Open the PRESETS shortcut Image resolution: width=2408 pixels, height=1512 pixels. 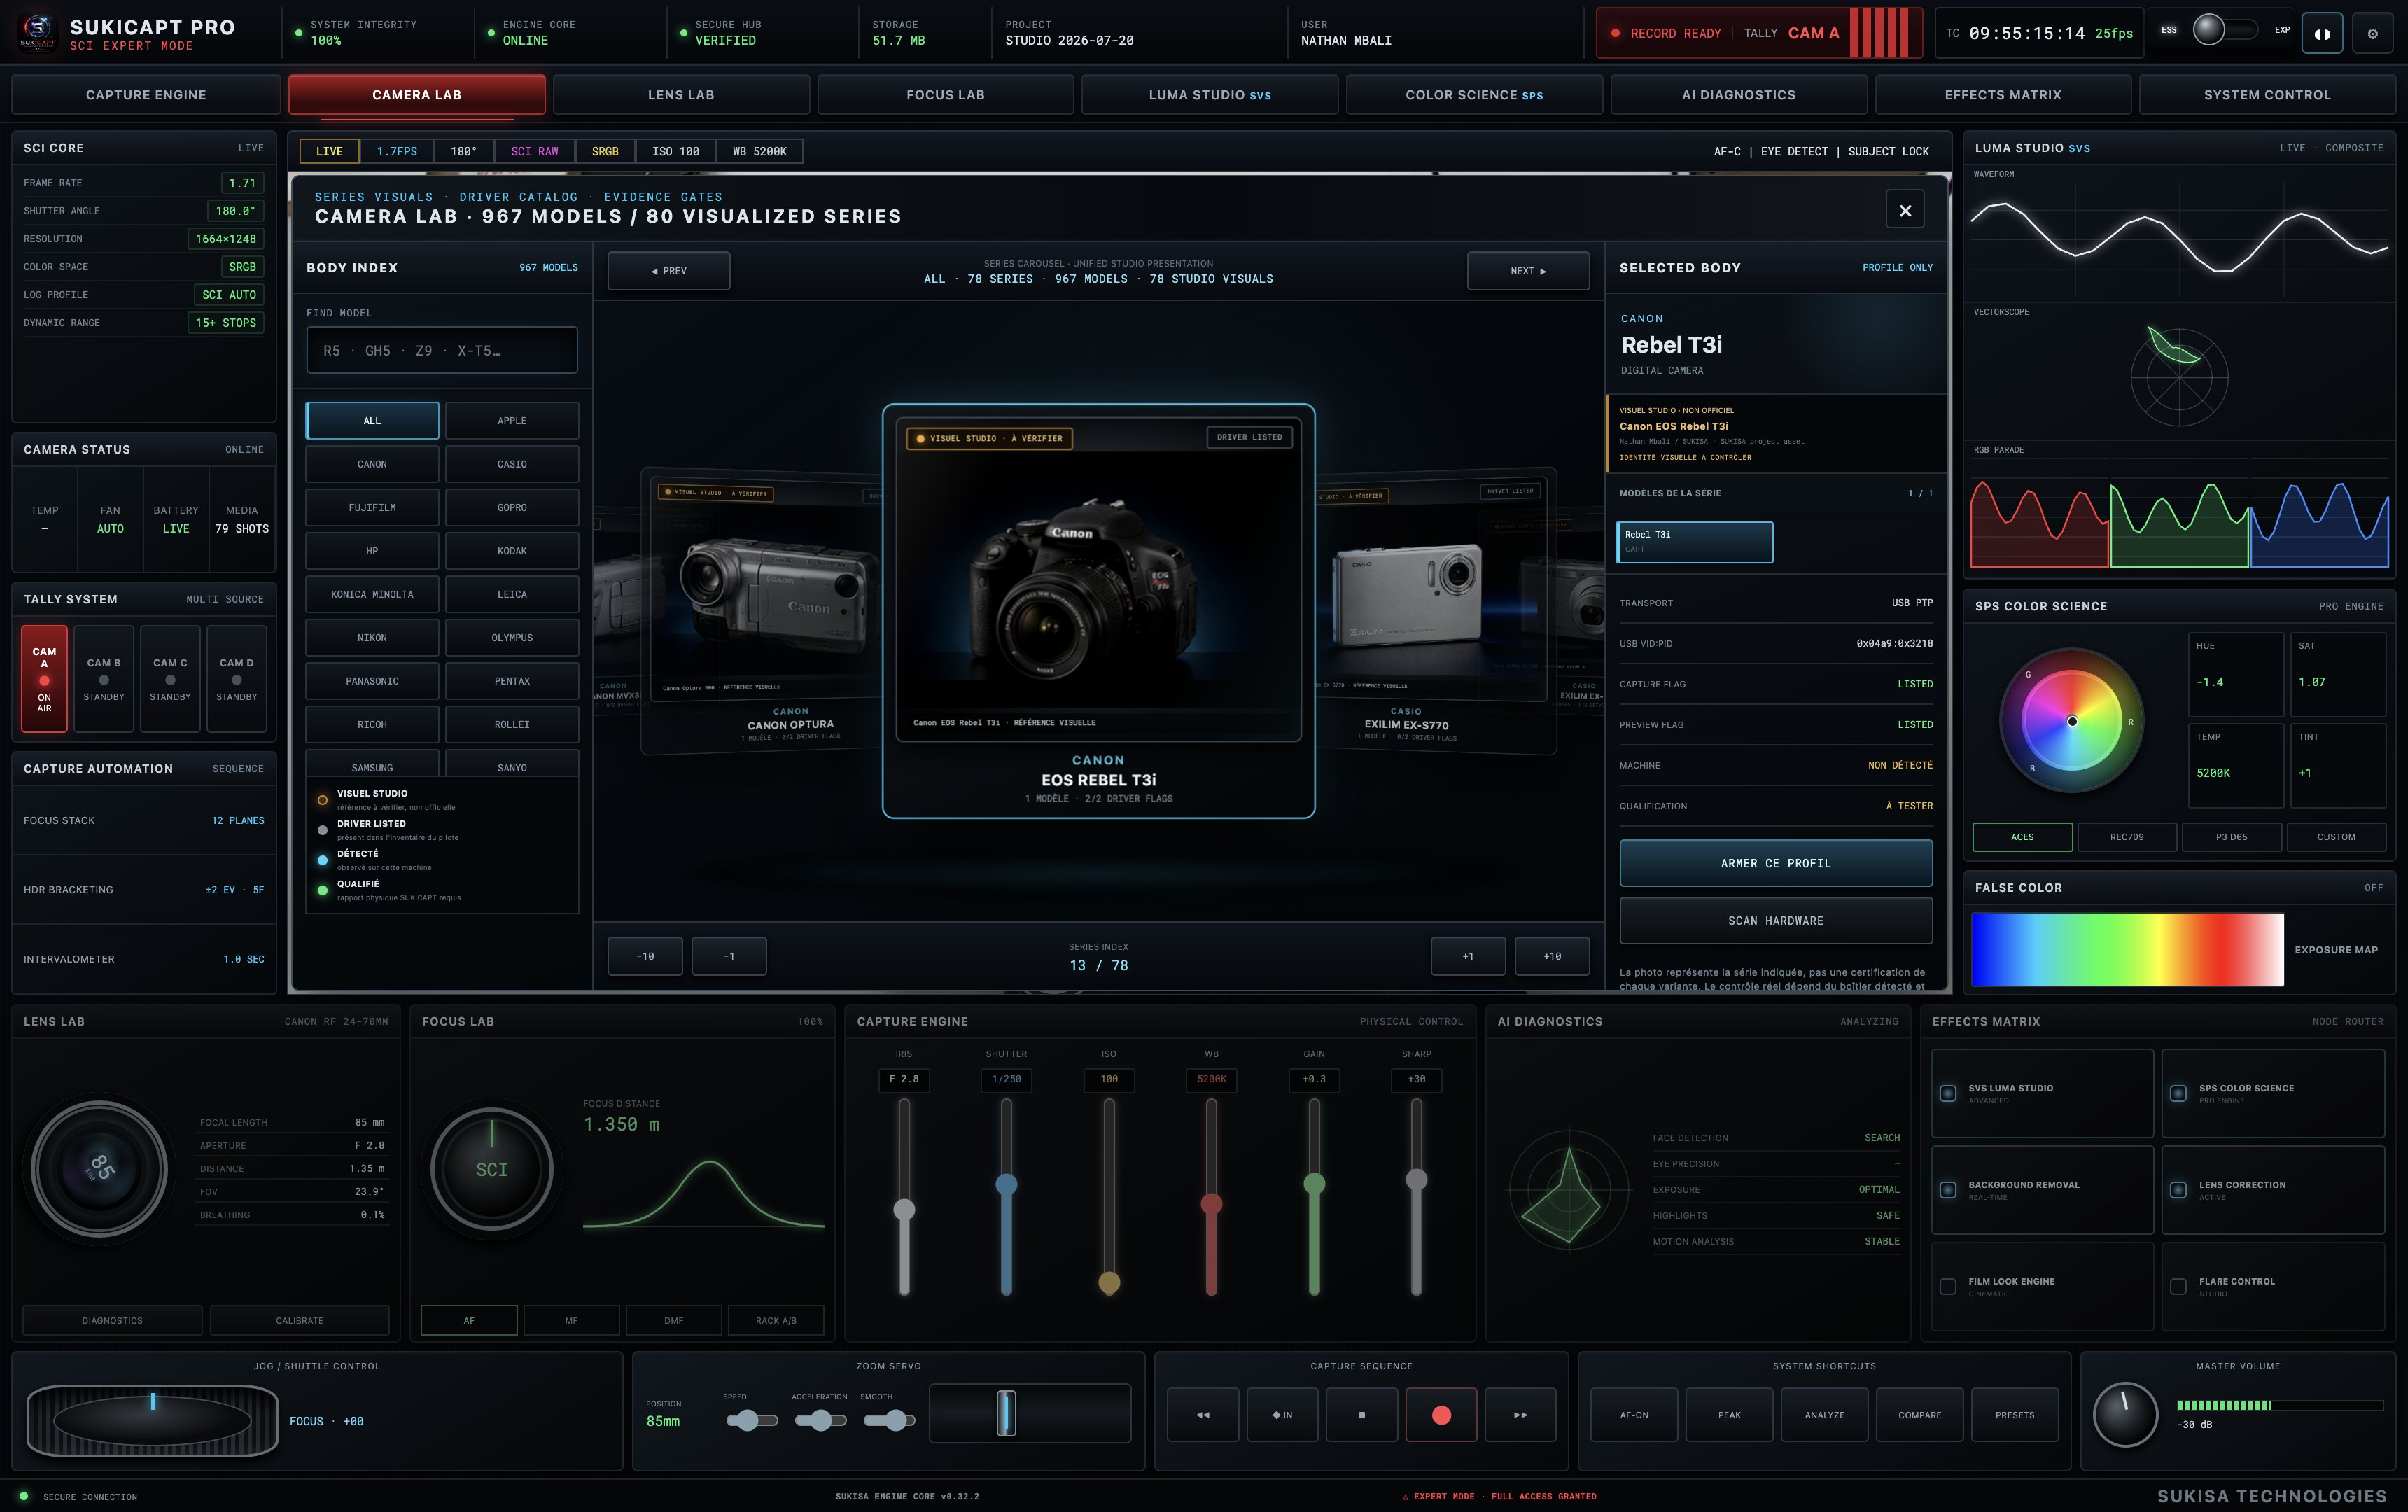[x=2015, y=1414]
